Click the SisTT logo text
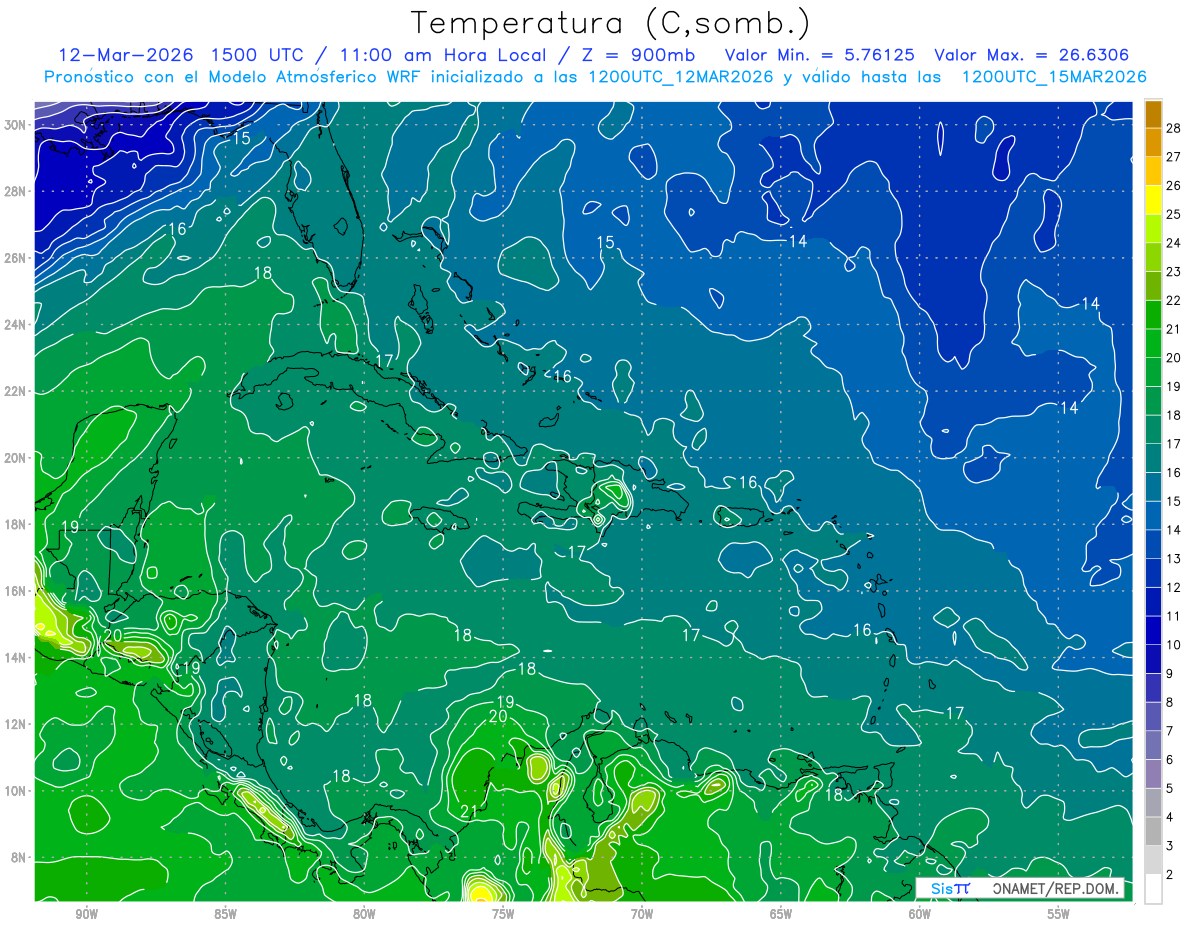1200x927 pixels. (950, 888)
